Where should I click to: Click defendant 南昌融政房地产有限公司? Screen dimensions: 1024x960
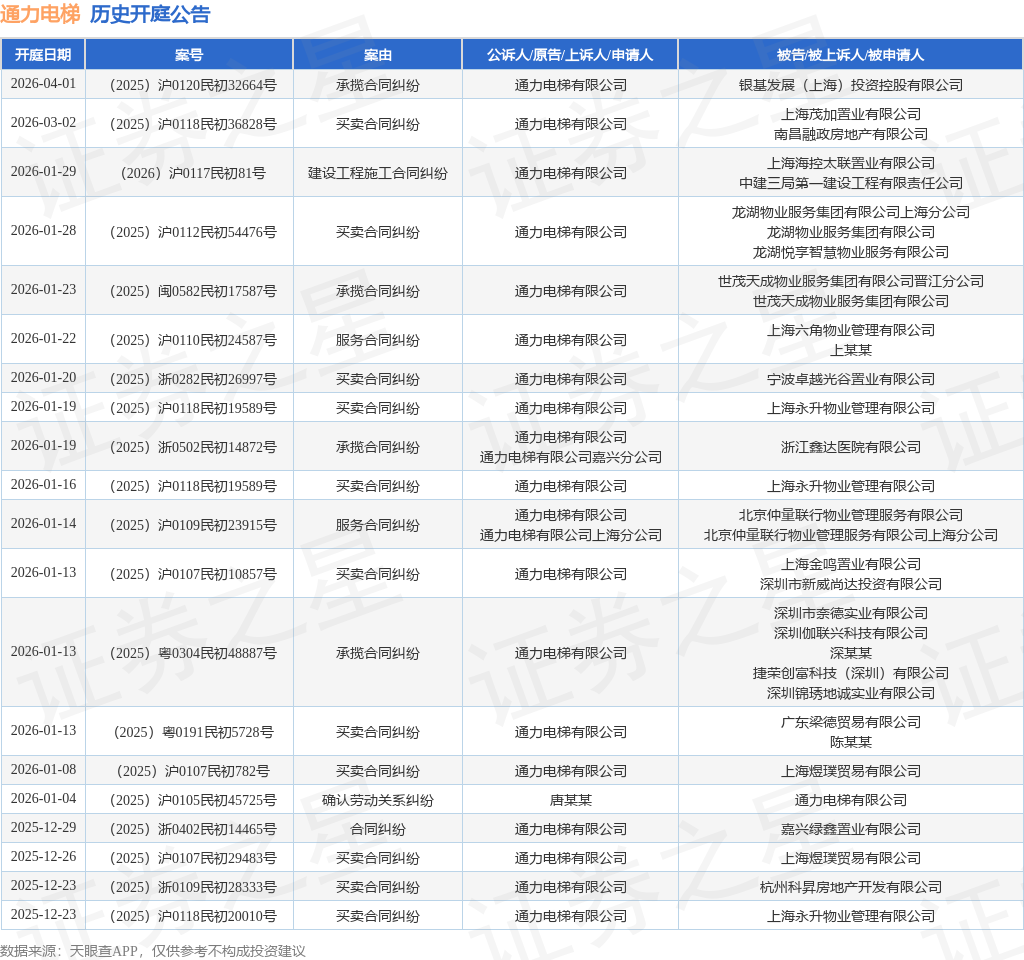pos(850,134)
